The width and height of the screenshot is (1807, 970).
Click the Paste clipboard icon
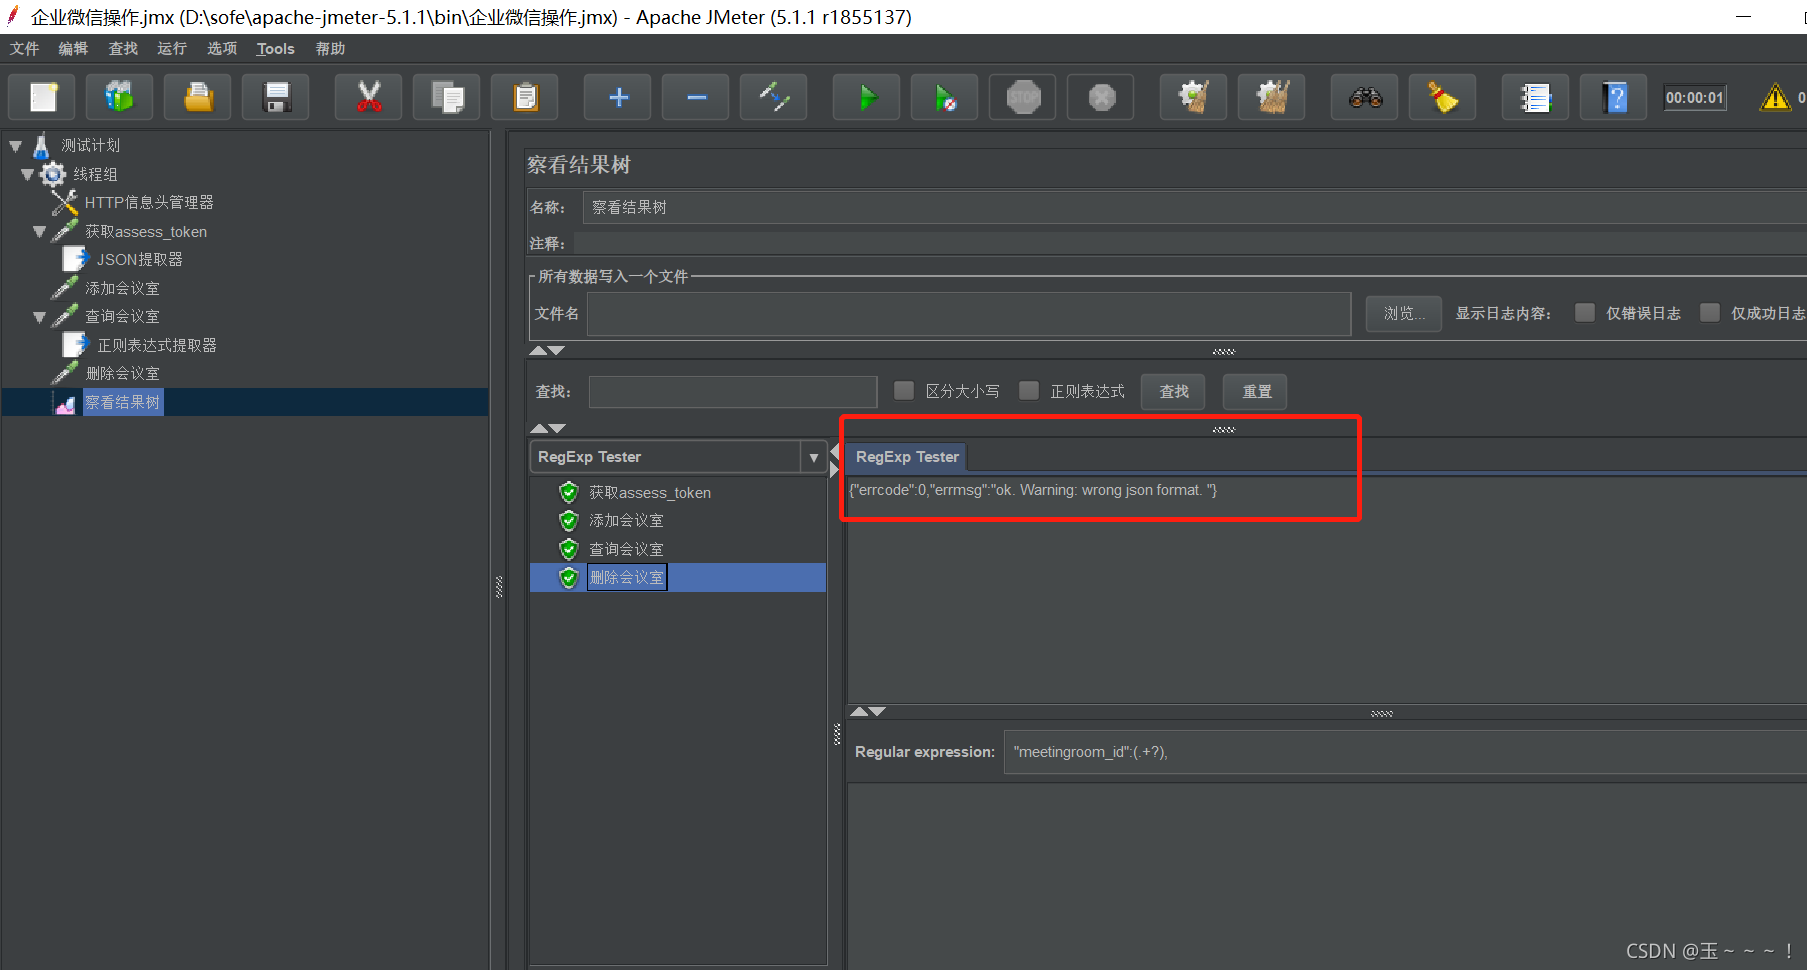(x=525, y=97)
